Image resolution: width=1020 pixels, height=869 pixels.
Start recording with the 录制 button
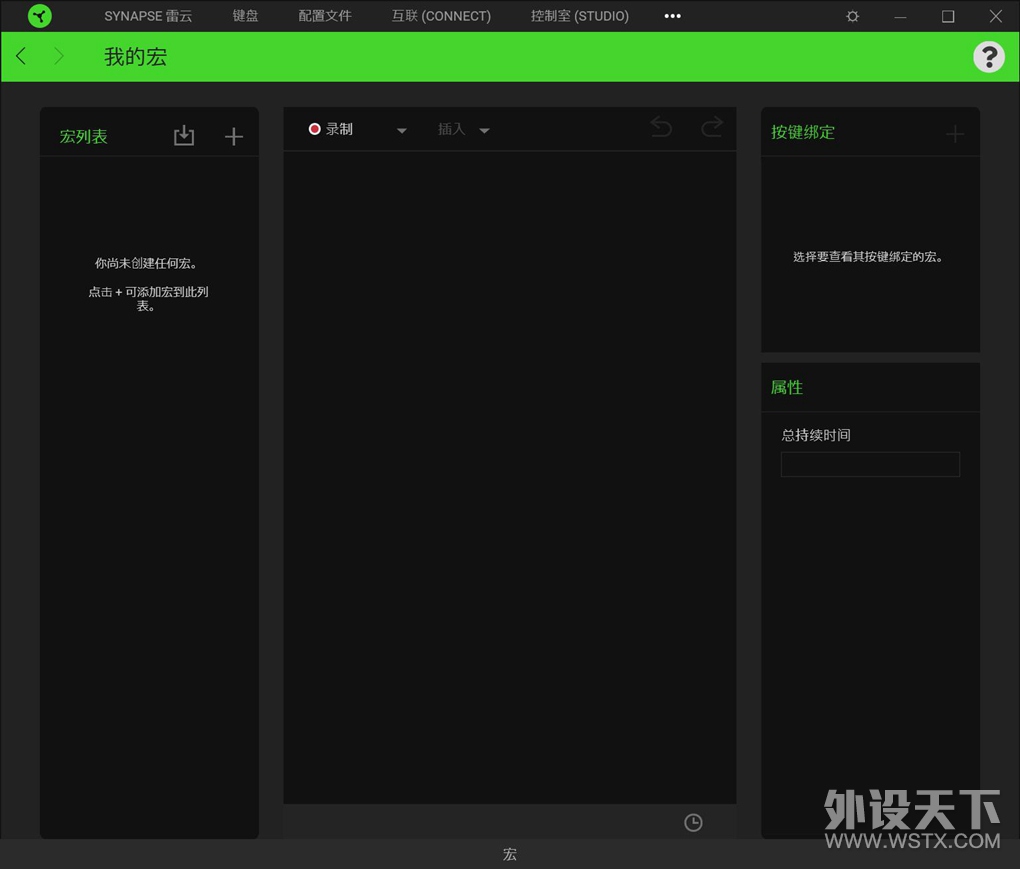330,129
